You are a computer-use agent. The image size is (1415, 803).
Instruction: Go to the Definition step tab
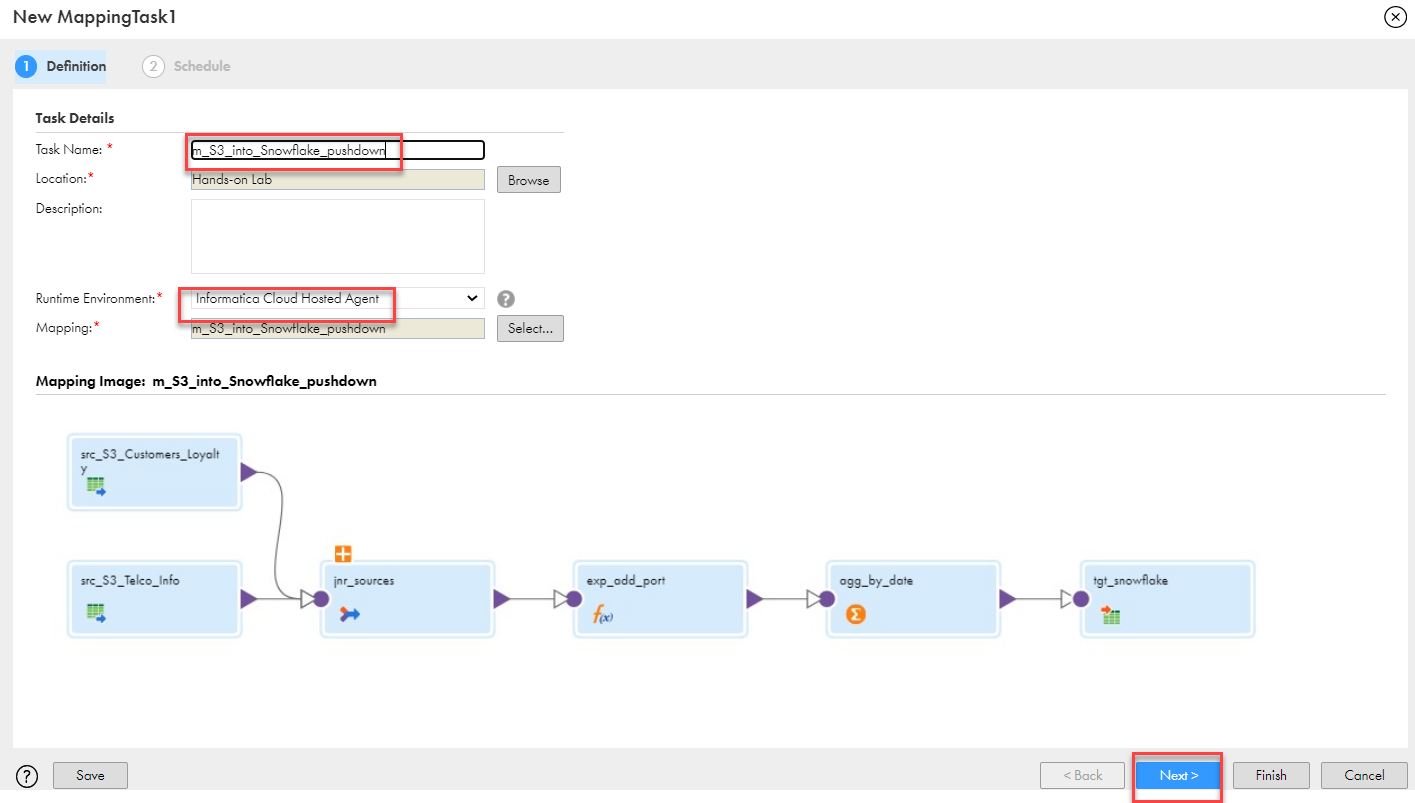(62, 66)
